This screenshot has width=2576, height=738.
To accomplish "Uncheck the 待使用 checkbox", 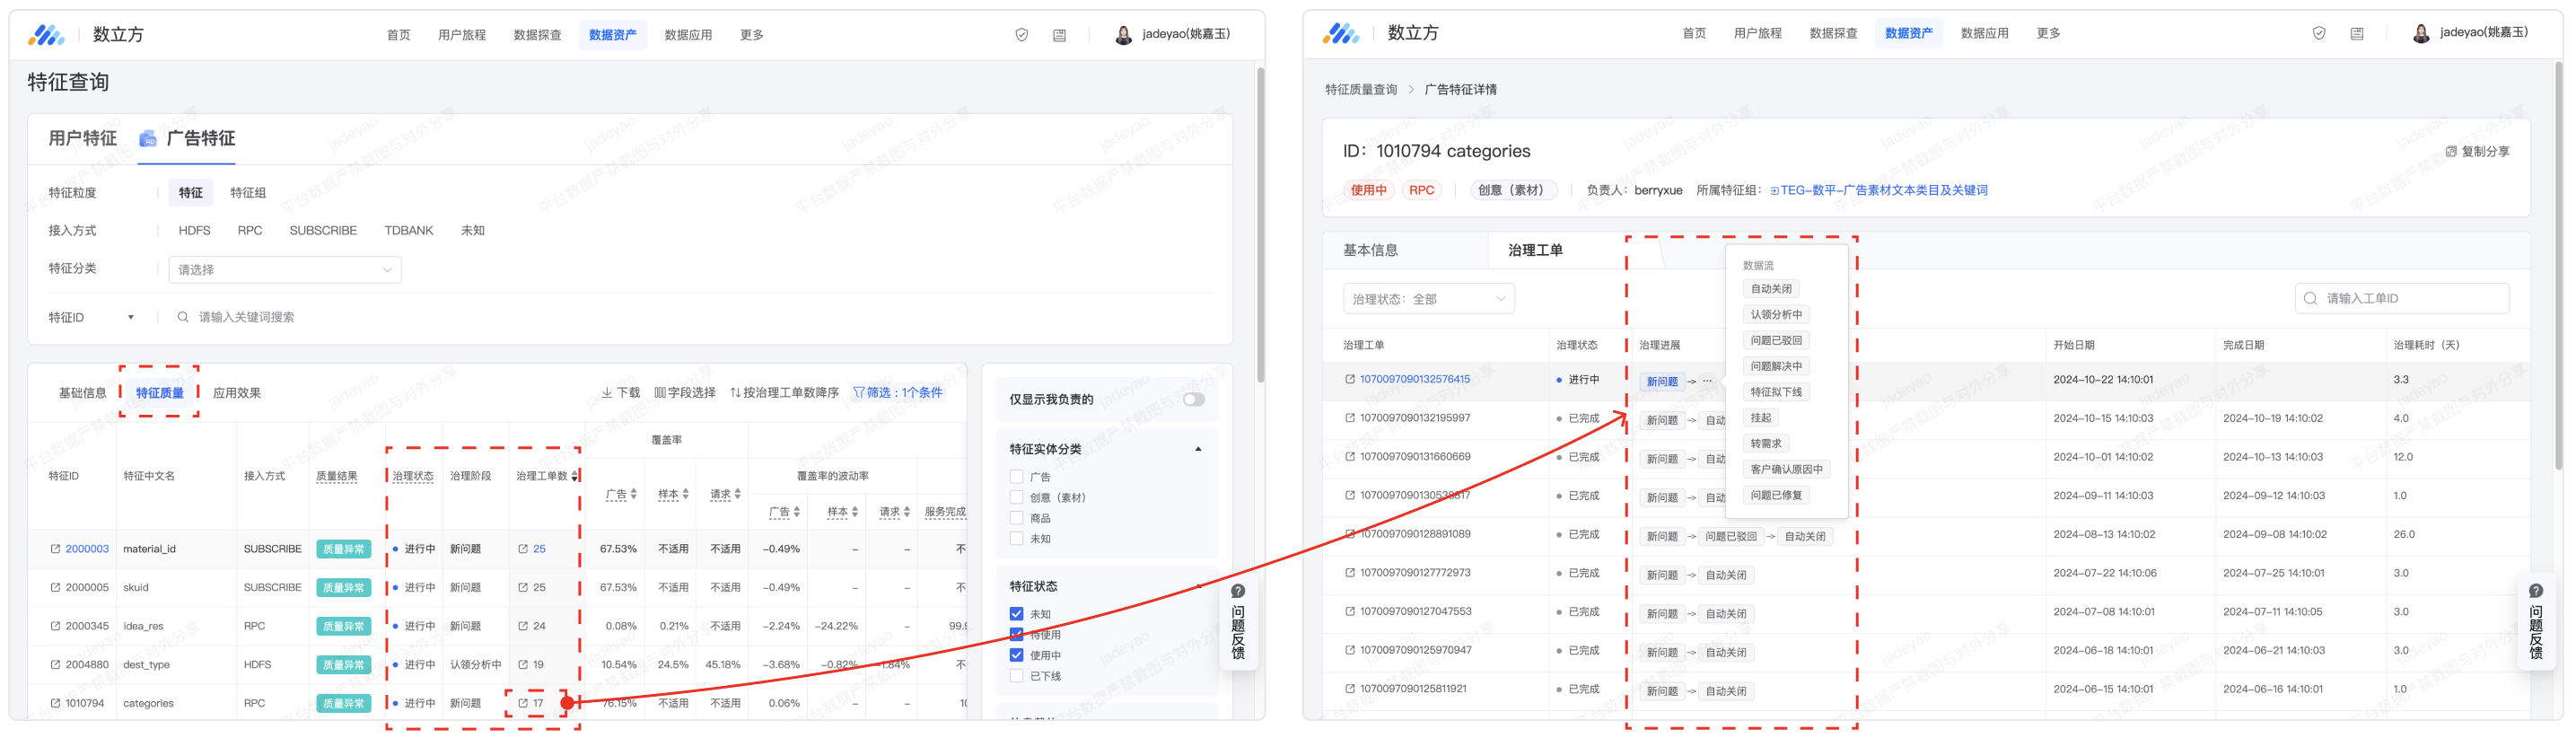I will pos(1017,635).
